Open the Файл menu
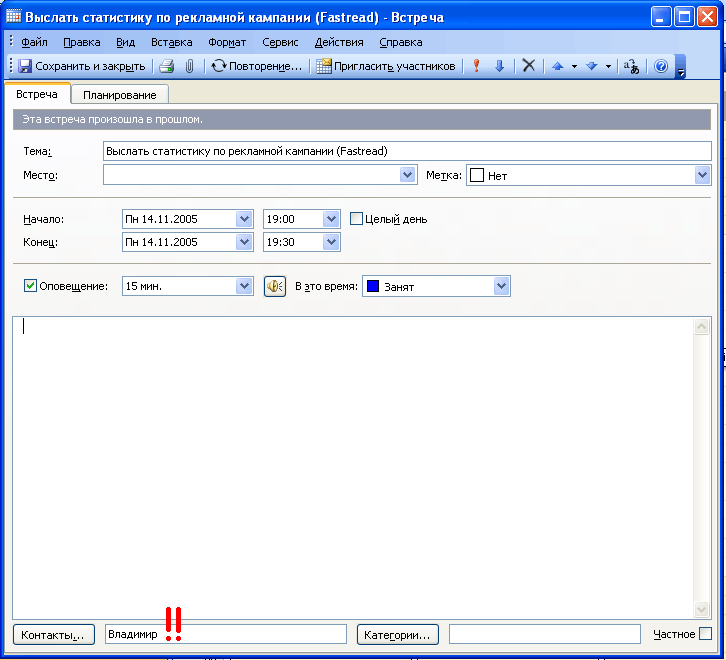 coord(34,42)
